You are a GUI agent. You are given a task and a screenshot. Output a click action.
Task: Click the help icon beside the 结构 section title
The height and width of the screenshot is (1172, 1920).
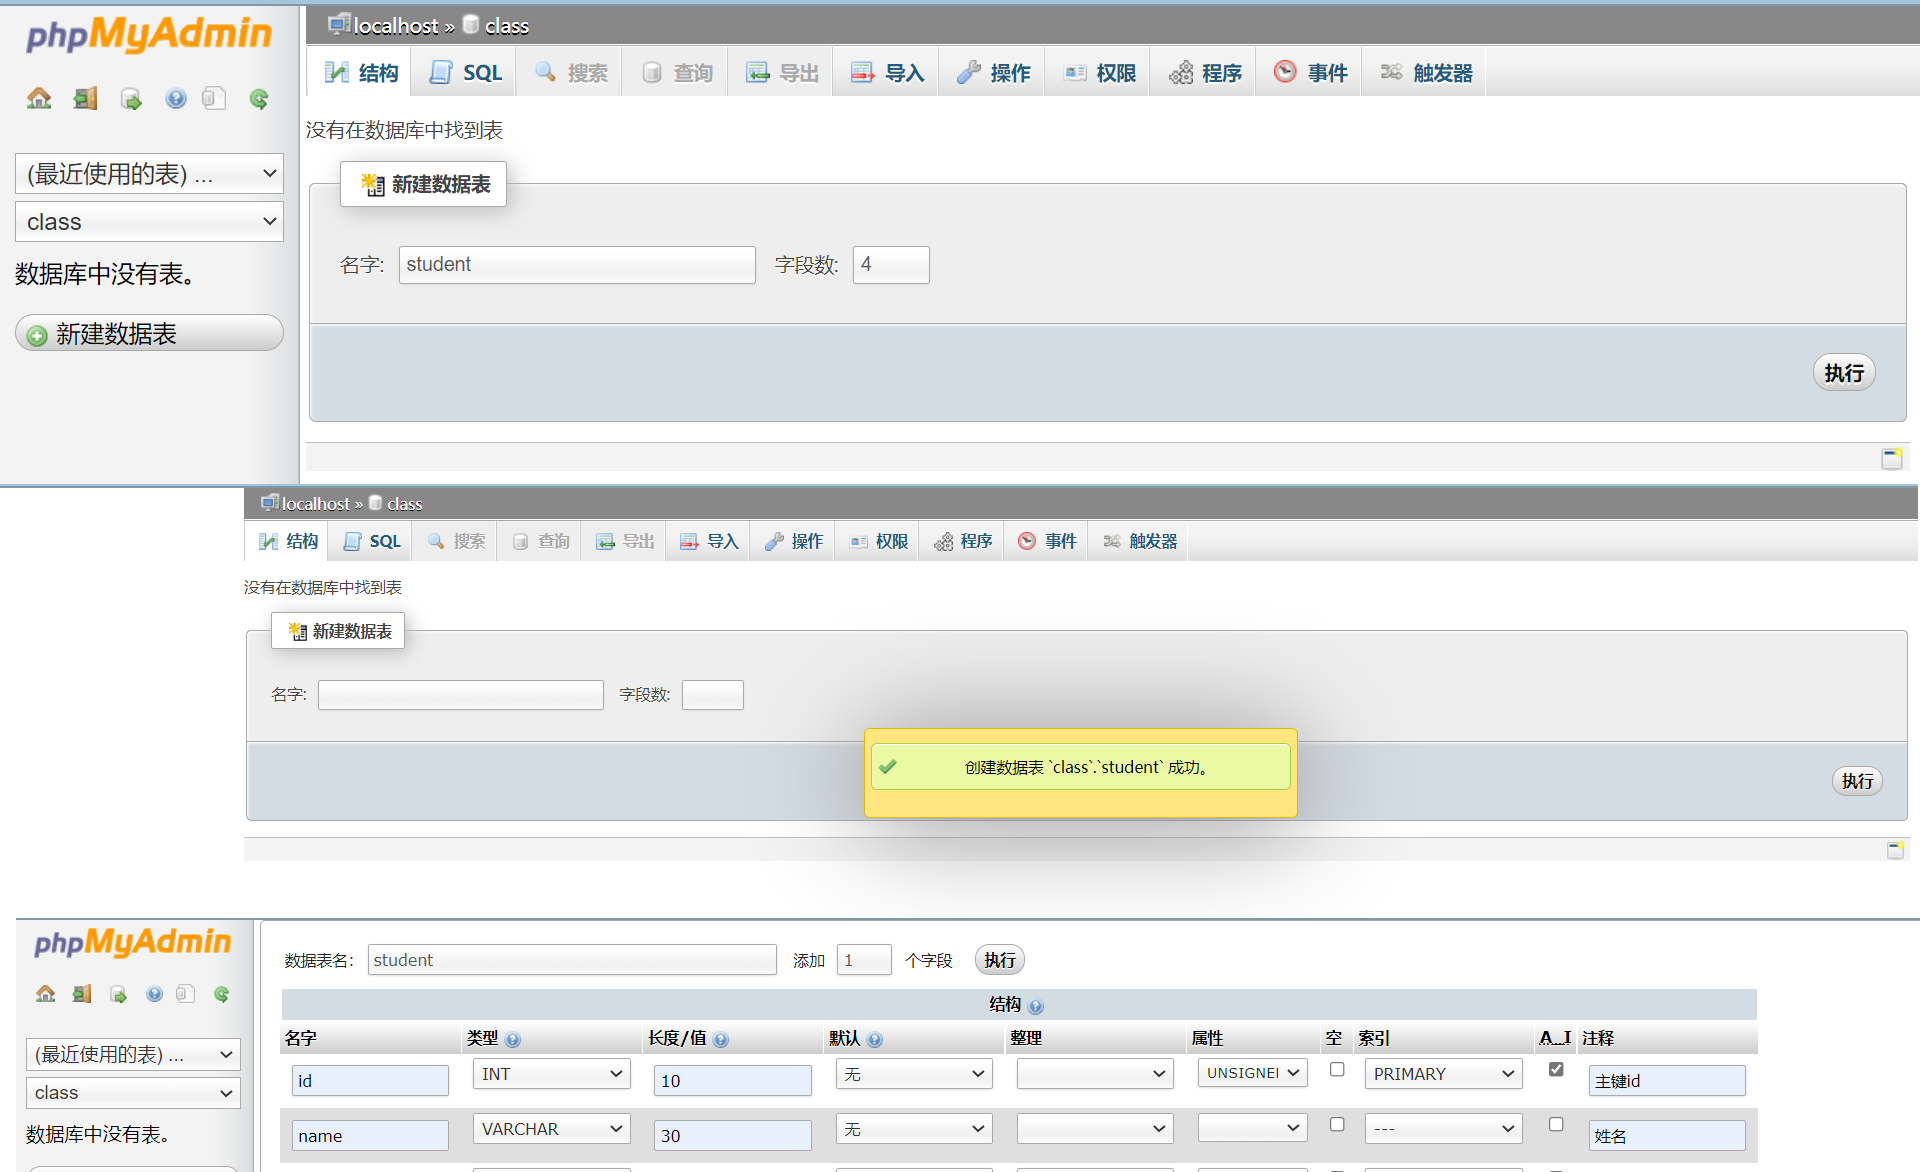[x=1036, y=1007]
